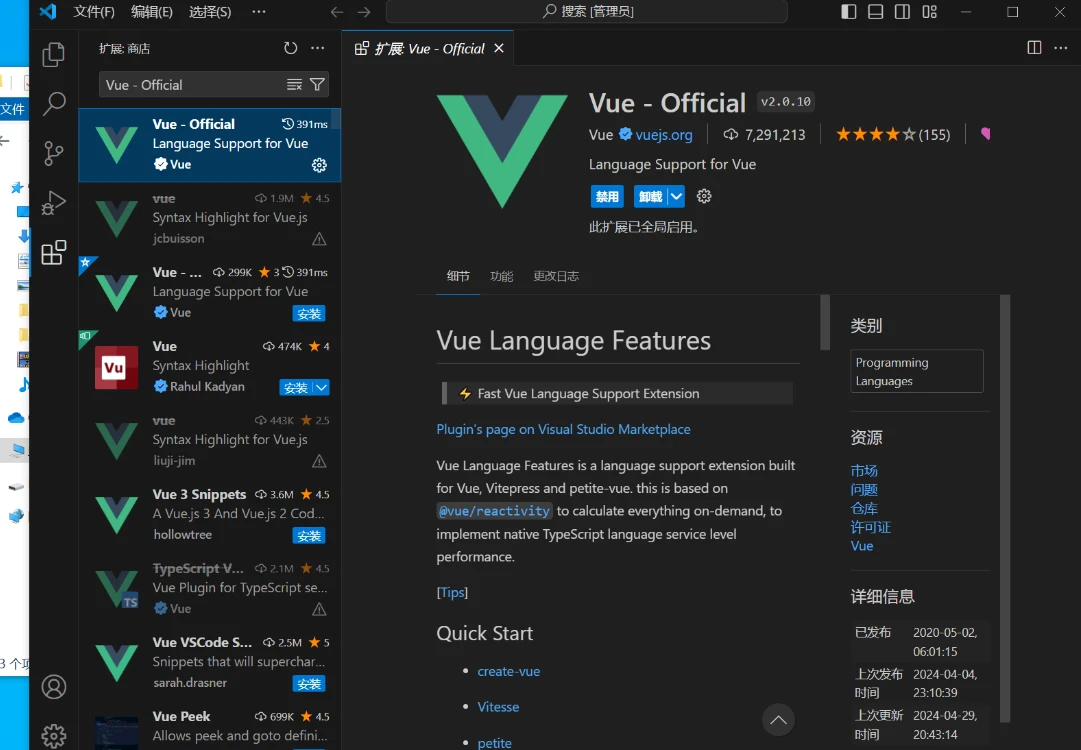Screen dimensions: 1081x750
Task: Open extensions view more actions menu
Action: coord(318,48)
